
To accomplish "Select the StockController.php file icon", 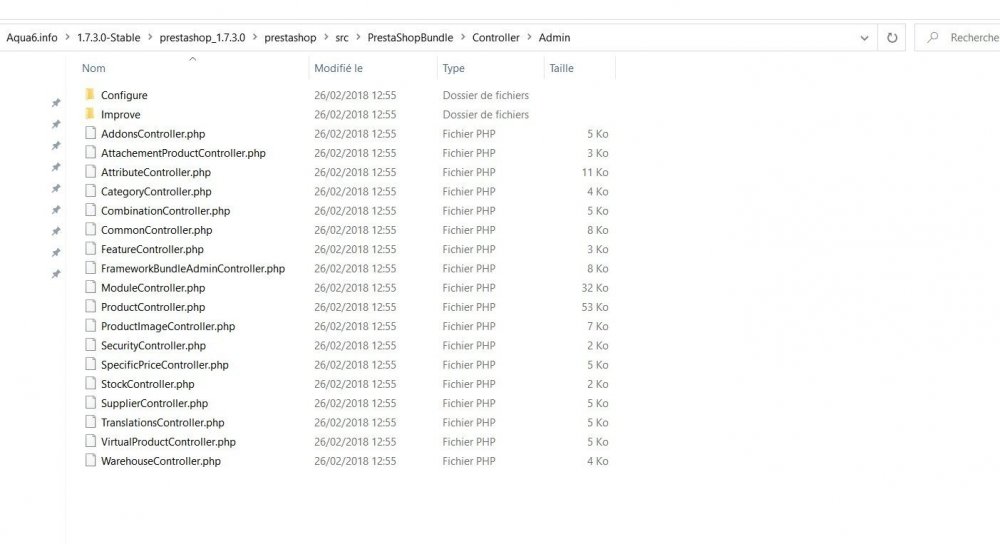I will 91,383.
